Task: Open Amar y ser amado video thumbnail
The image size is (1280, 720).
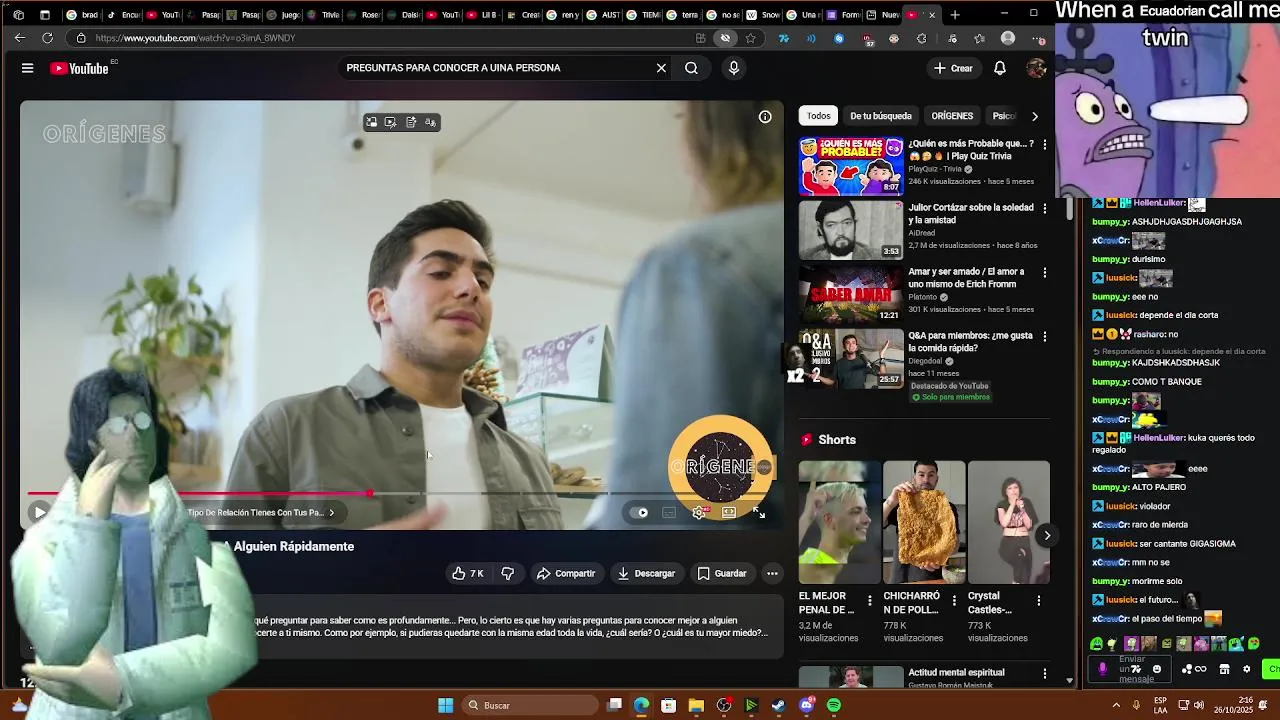Action: point(851,294)
